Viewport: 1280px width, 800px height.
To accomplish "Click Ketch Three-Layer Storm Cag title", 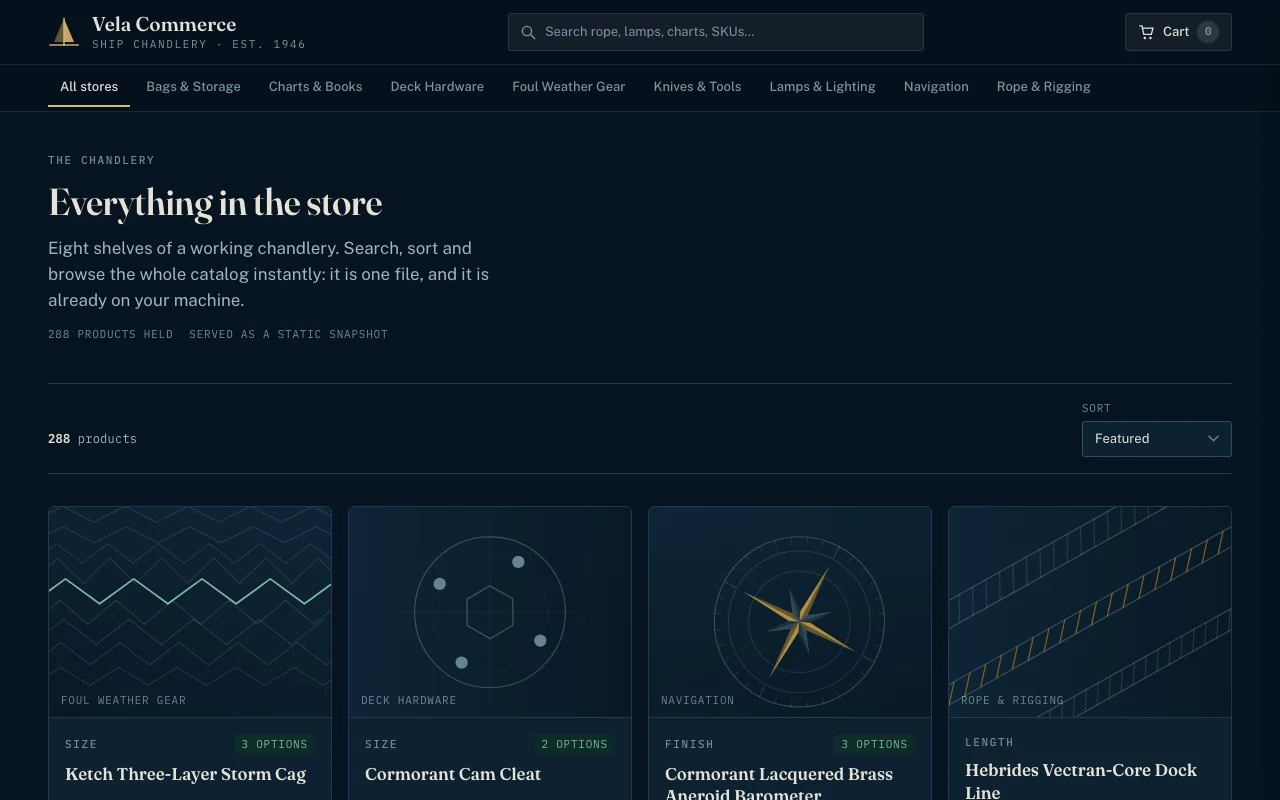I will [x=186, y=774].
